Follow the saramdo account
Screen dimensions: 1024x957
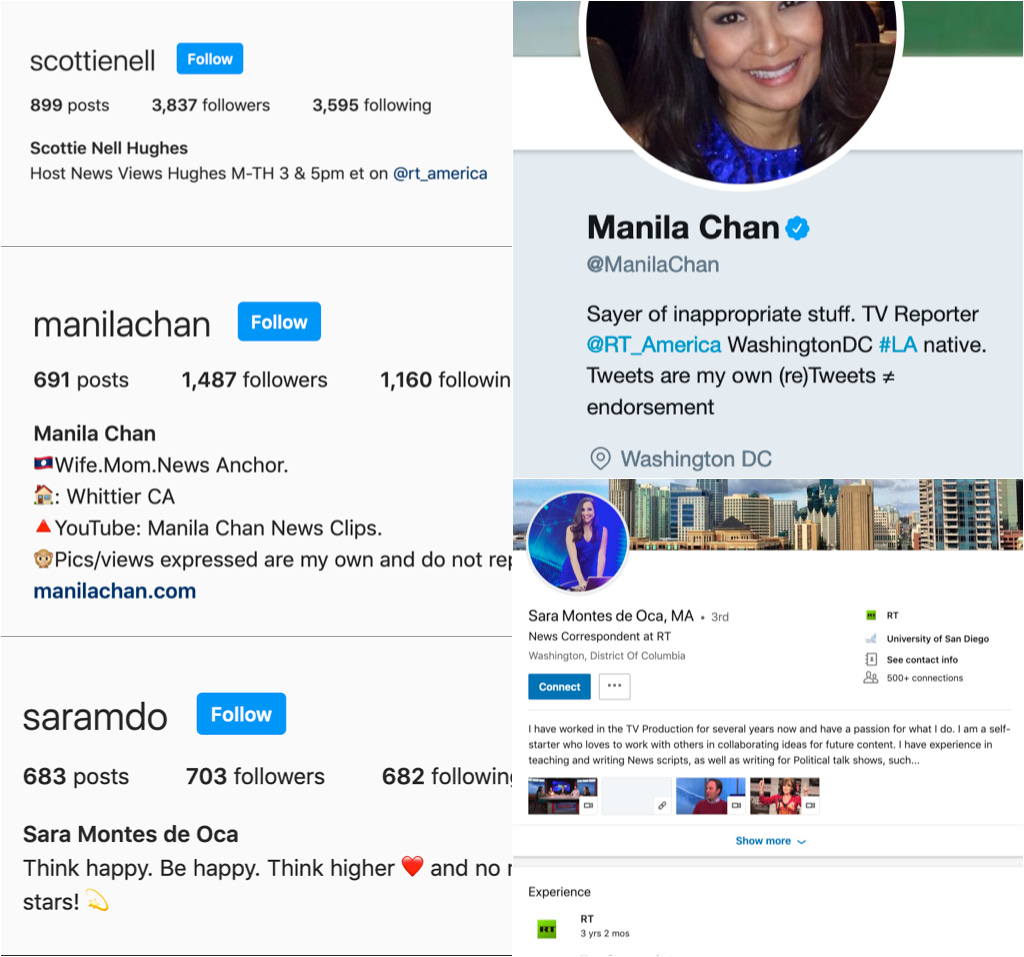click(241, 714)
